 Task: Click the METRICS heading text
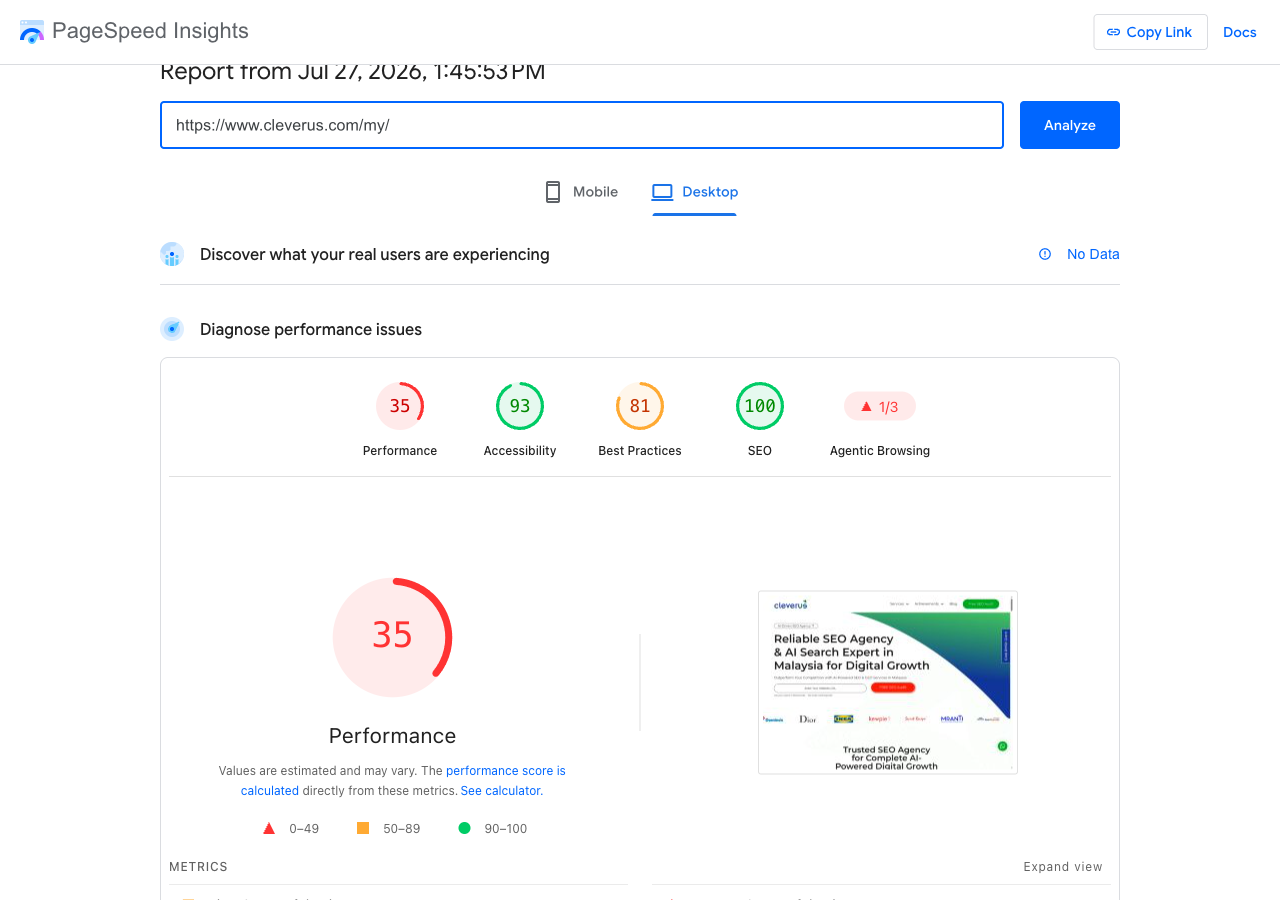pyautogui.click(x=198, y=867)
